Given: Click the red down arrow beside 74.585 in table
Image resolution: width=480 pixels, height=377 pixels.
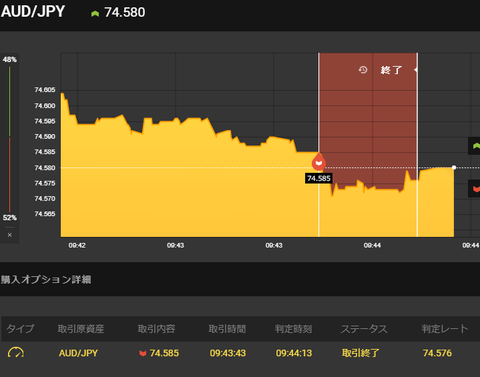Looking at the screenshot, I should 143,353.
